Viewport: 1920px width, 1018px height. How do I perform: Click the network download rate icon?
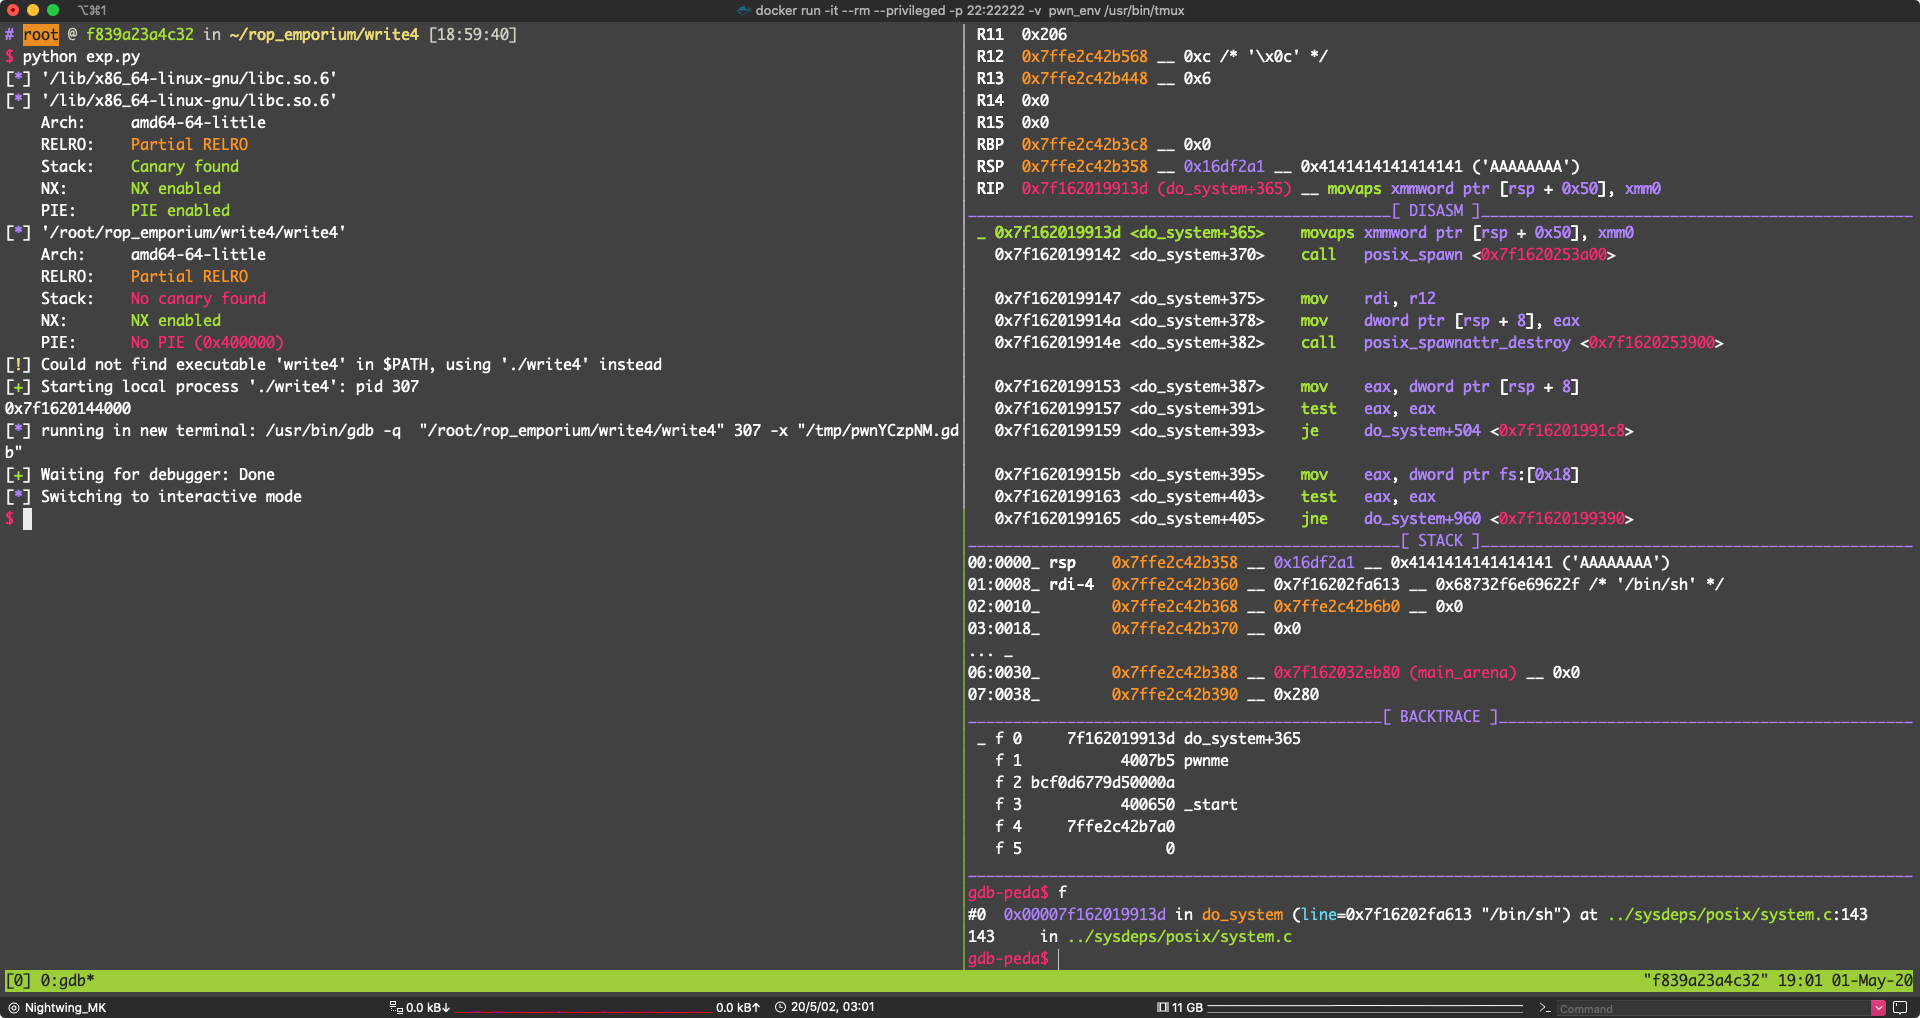pos(396,1008)
